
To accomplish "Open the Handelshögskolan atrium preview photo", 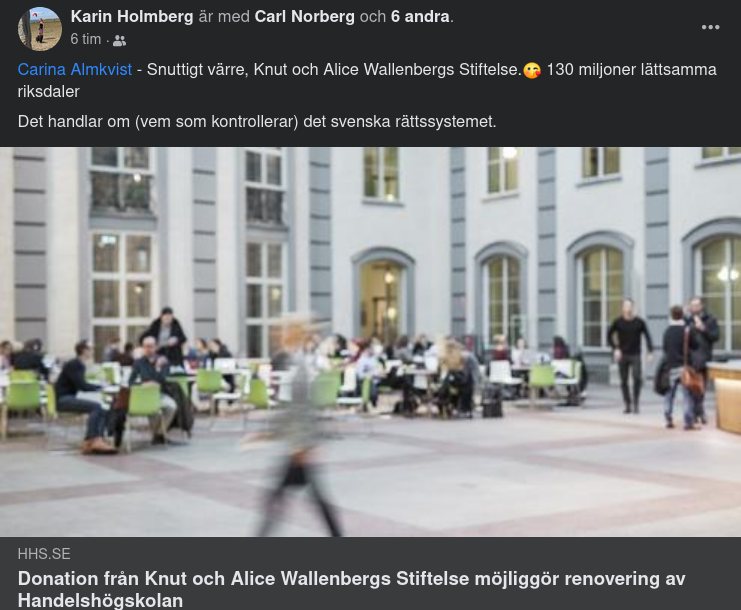I will coord(370,342).
